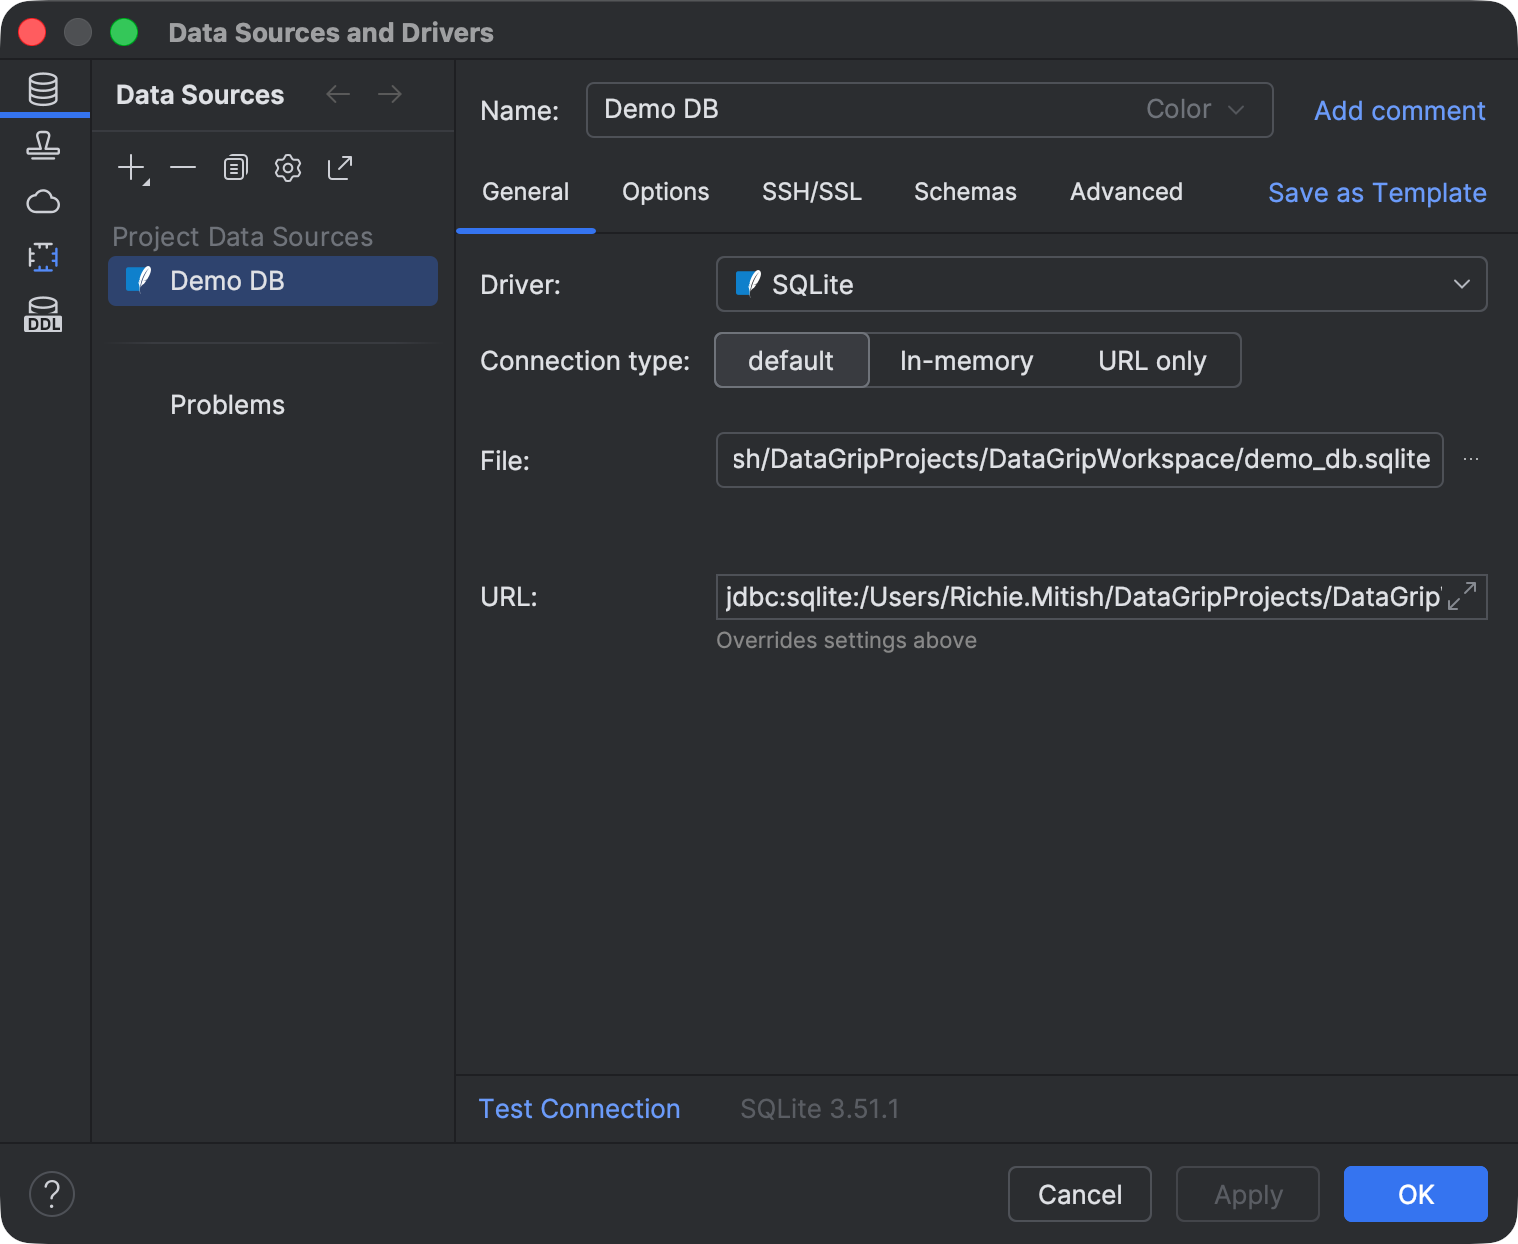Click the Apply button
Screen dimensions: 1518x1244
coord(1248,1194)
